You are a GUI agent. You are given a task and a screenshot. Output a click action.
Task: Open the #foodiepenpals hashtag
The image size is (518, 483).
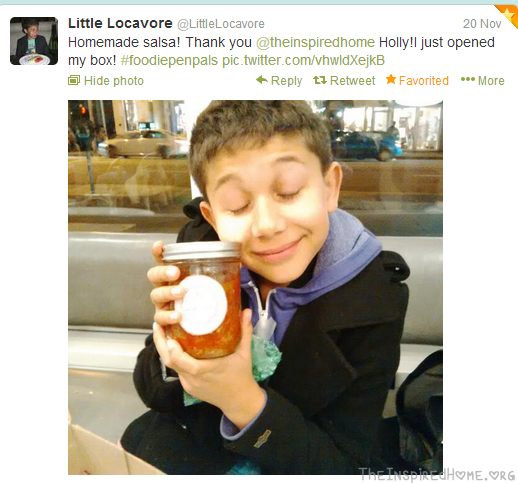(x=169, y=60)
